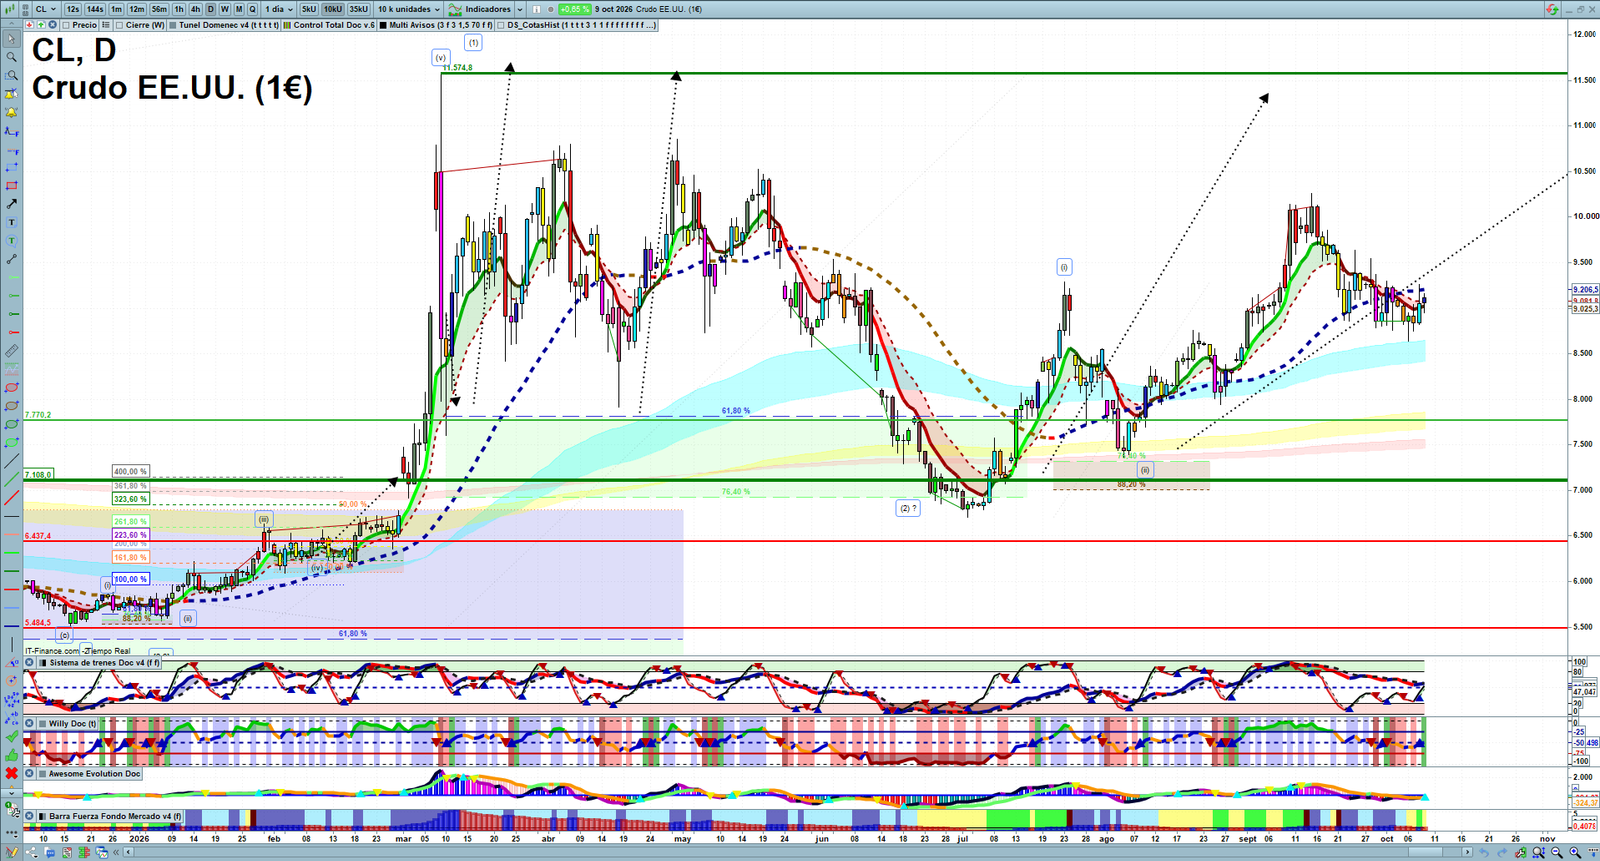Image resolution: width=1600 pixels, height=861 pixels.
Task: Expand more drawing tools chevron
Action: pyautogui.click(x=11, y=792)
